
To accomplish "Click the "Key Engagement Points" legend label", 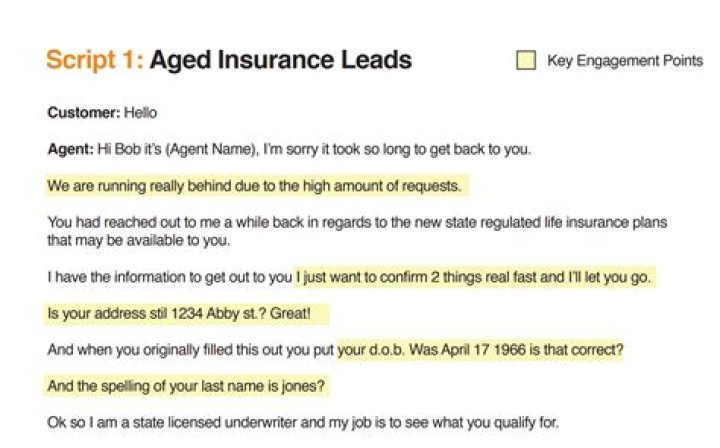I will point(624,61).
